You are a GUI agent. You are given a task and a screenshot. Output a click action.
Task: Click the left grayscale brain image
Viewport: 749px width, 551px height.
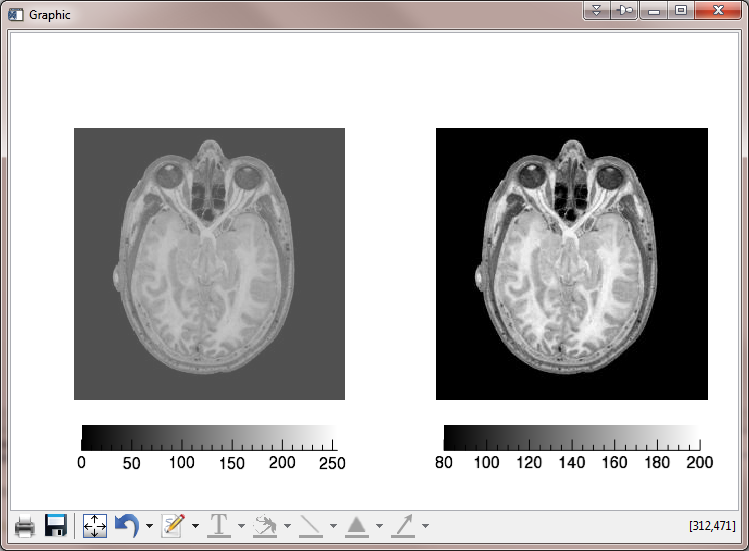click(x=209, y=264)
